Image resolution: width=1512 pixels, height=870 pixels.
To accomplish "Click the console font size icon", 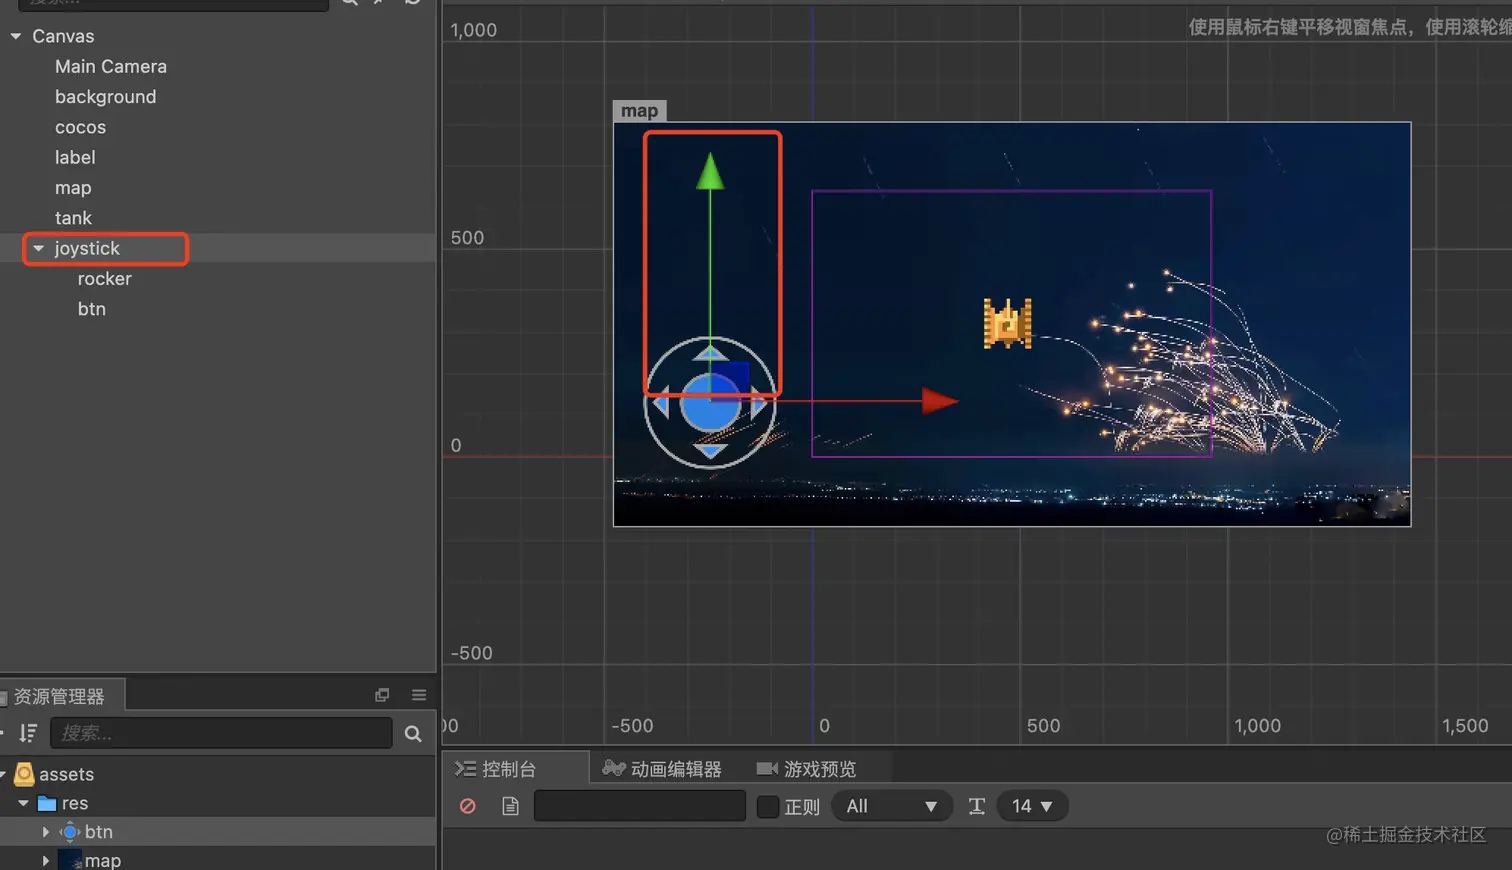I will click(x=977, y=806).
